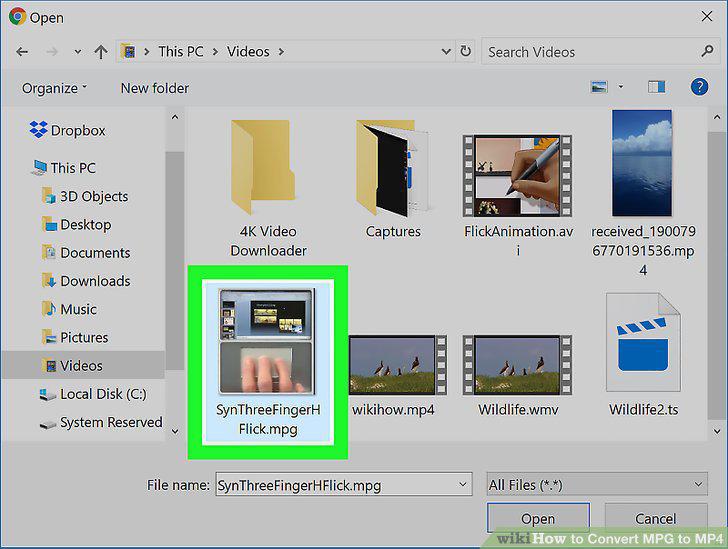The height and width of the screenshot is (549, 728).
Task: Click the Cancel button
Action: [x=656, y=518]
